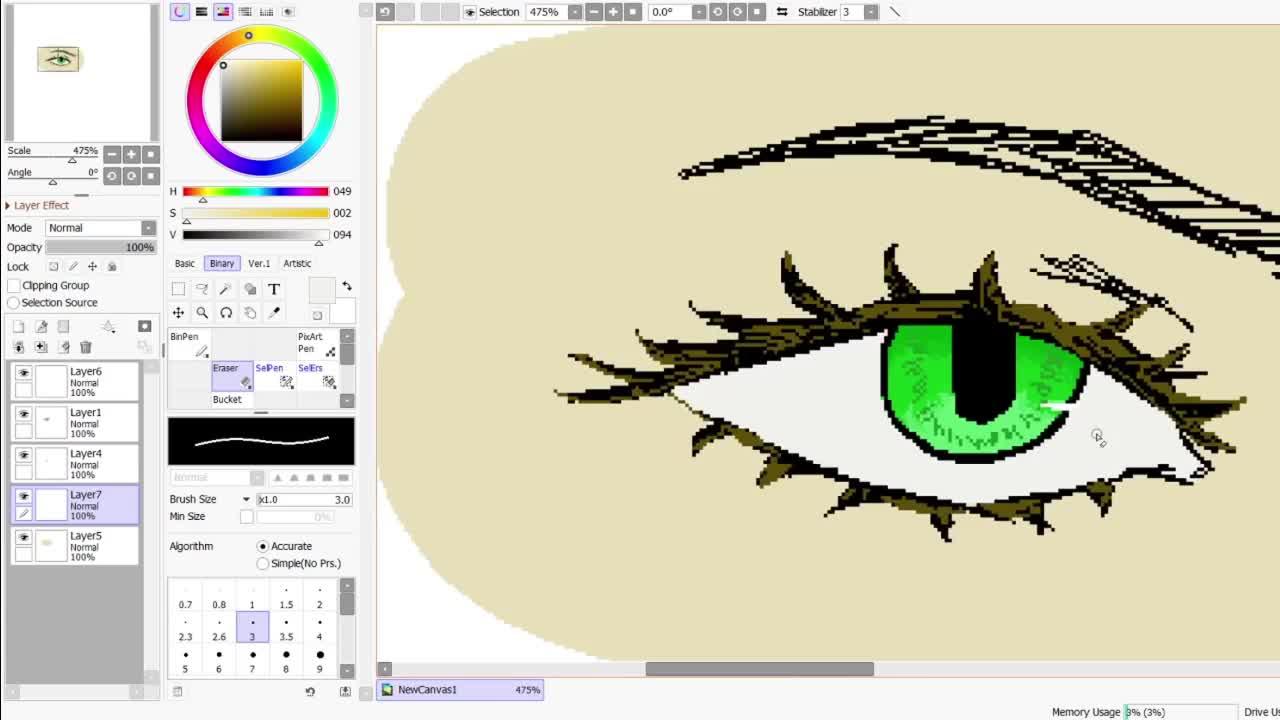Select the Text tool
Screen dimensions: 1280x720
click(x=274, y=290)
